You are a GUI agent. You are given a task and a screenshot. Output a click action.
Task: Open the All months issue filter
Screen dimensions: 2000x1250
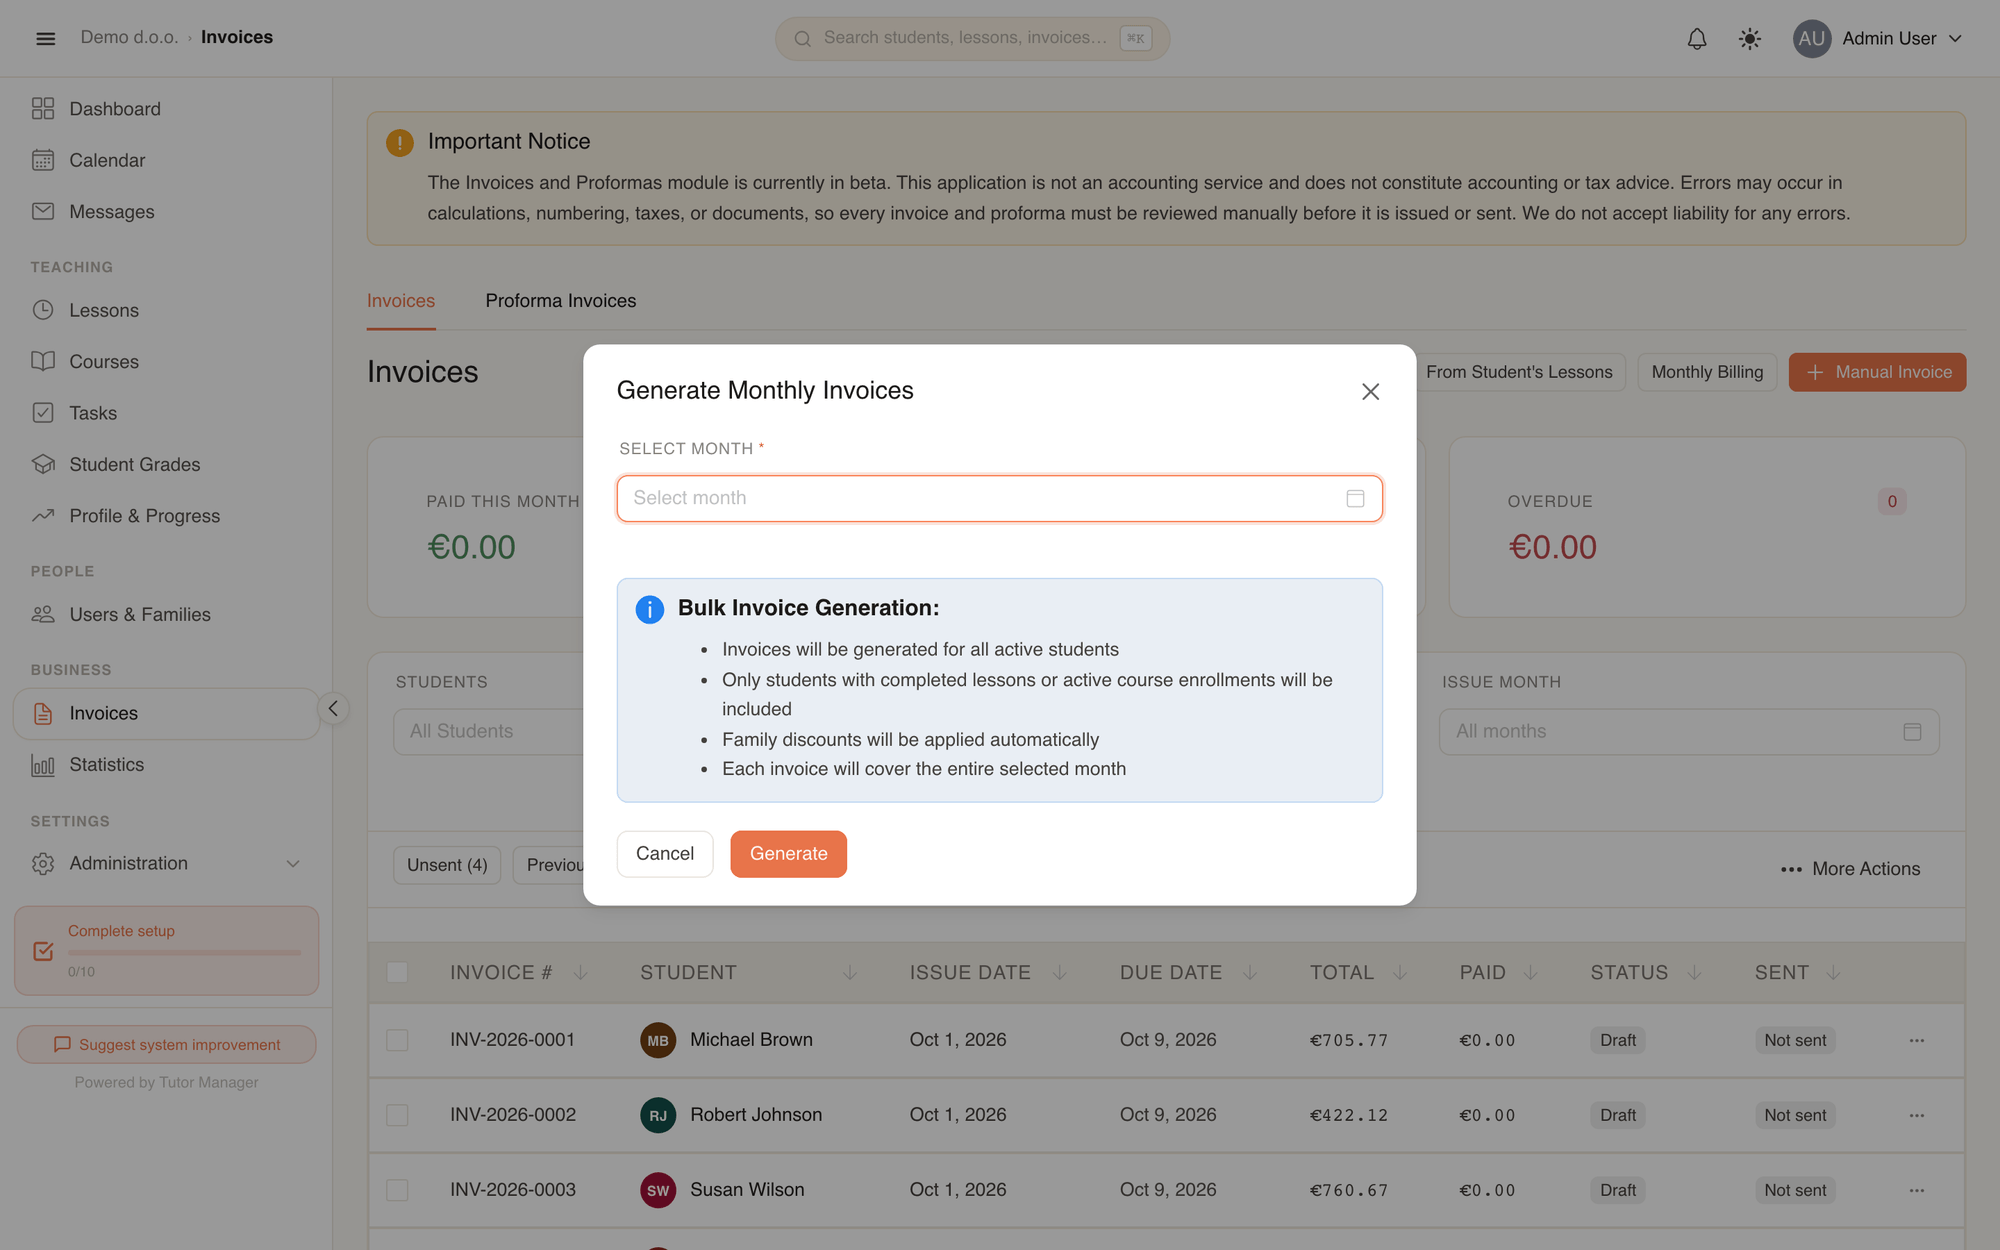click(1689, 732)
